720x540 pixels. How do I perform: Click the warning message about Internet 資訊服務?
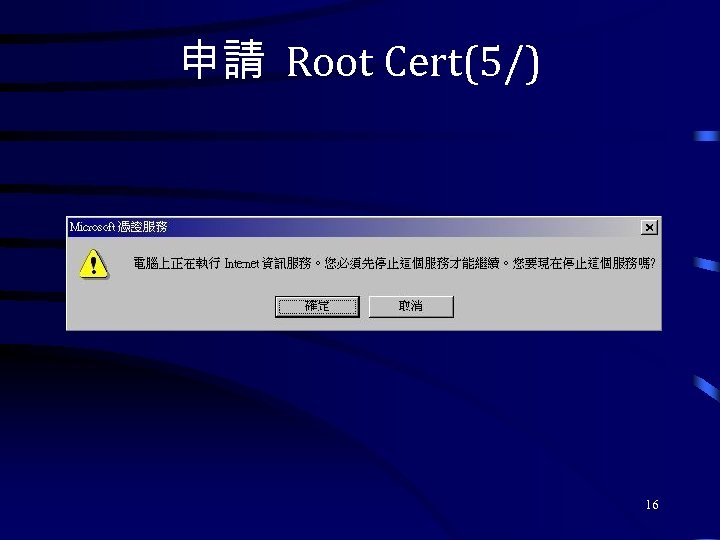pyautogui.click(x=394, y=264)
